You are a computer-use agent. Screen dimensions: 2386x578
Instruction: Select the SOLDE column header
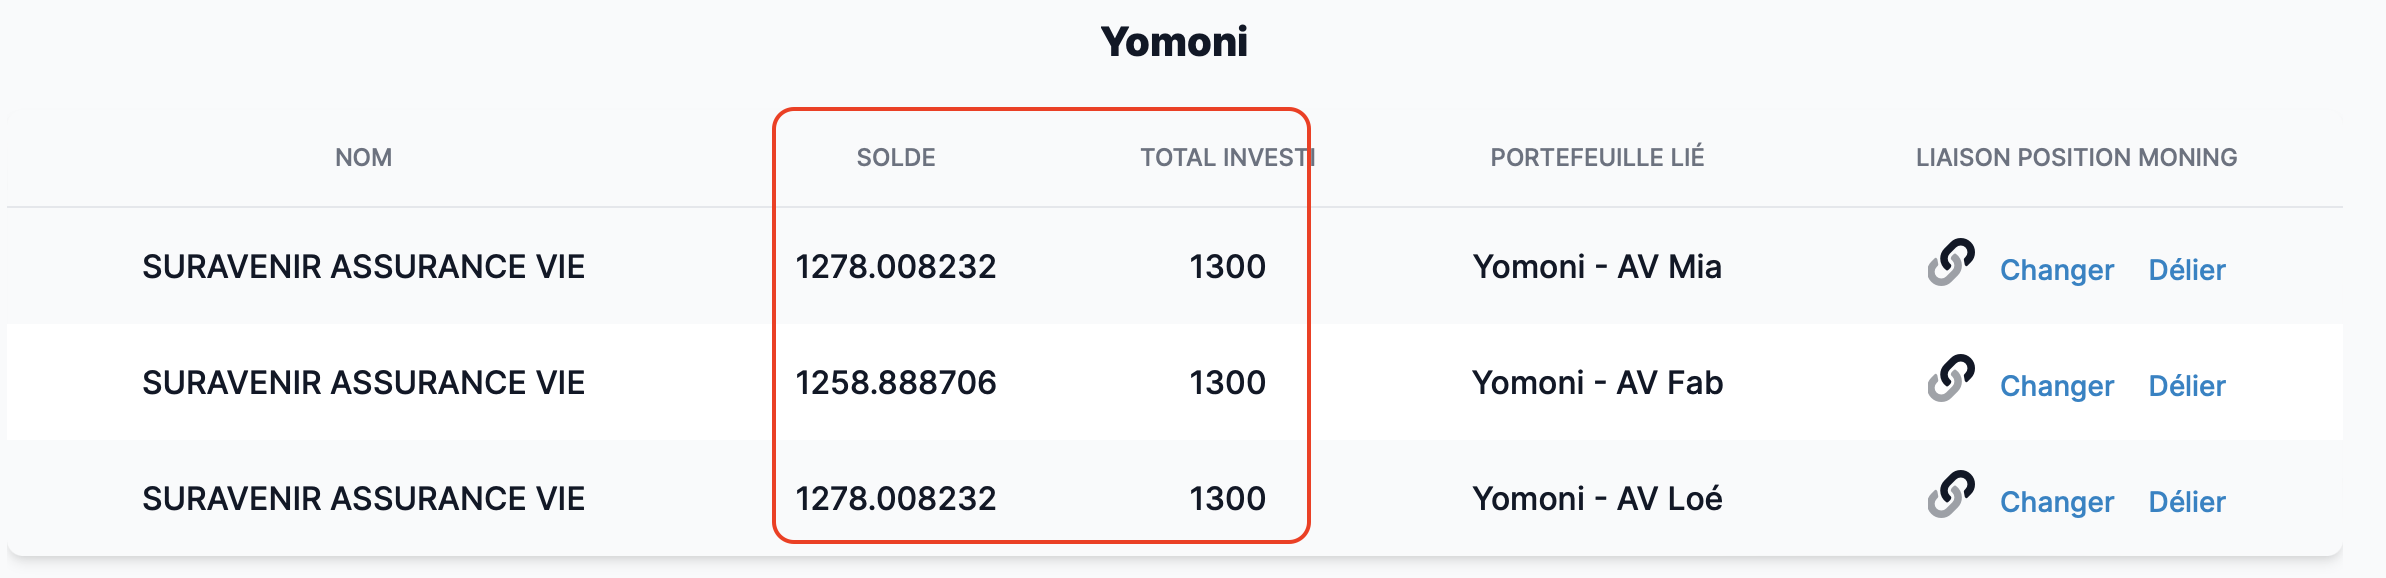(x=896, y=158)
